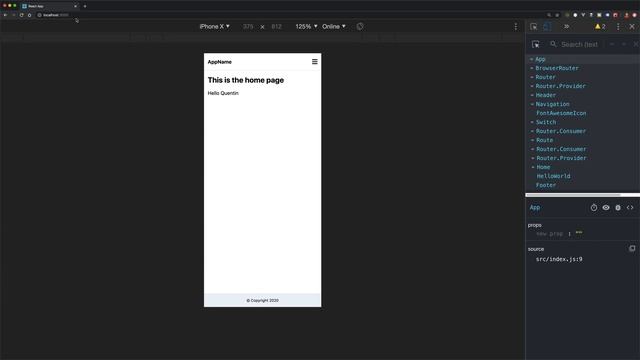Click the 'props' section label
This screenshot has width=640, height=360.
coord(534,225)
